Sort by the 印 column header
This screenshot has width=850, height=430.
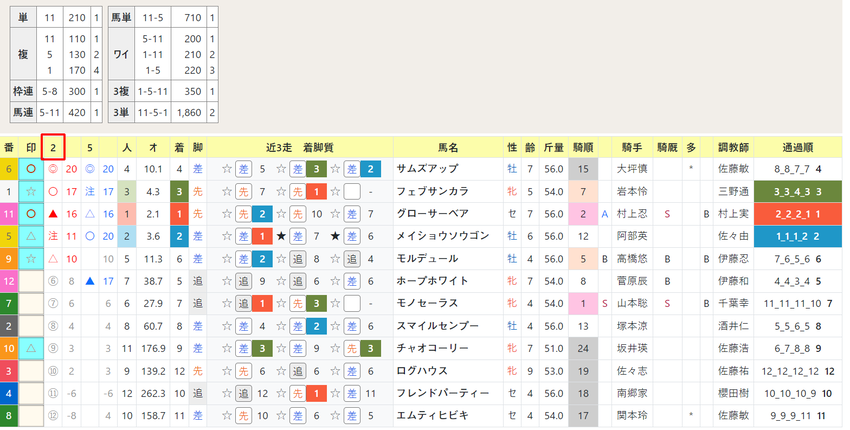31,147
